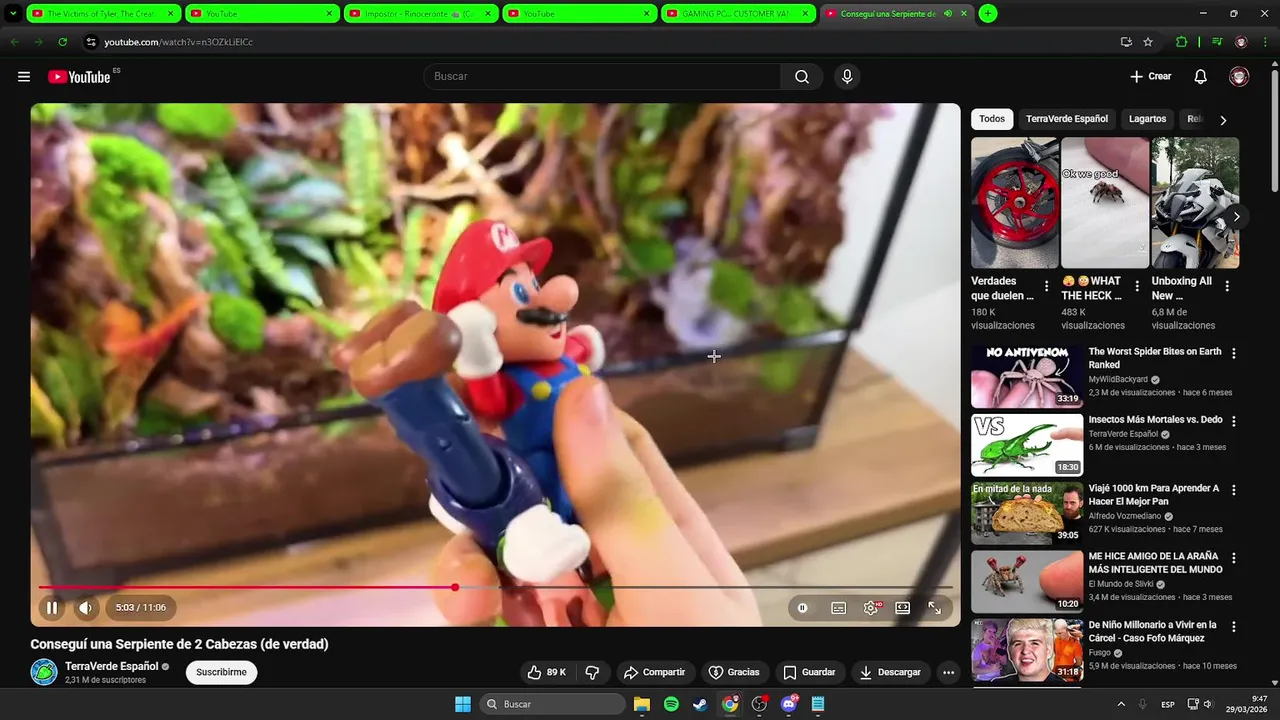Reload the page with the refresh icon

(x=62, y=42)
